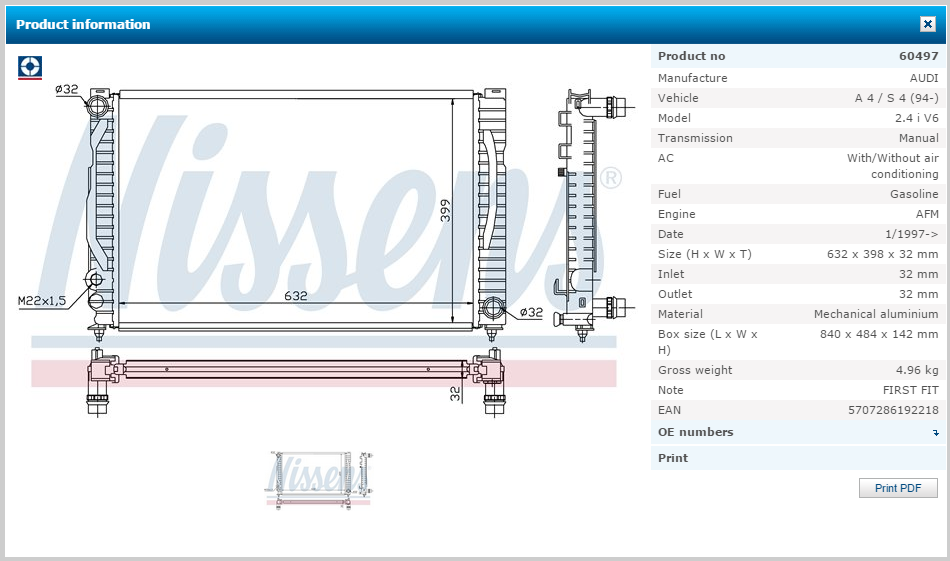Click the main radiator technical drawing

327,251
